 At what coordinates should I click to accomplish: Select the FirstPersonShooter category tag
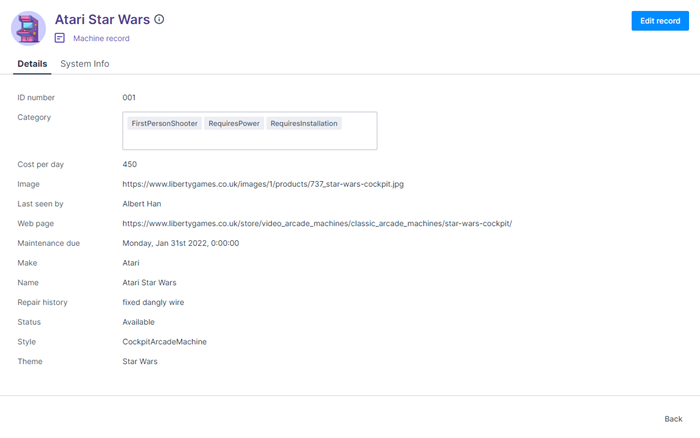[164, 124]
